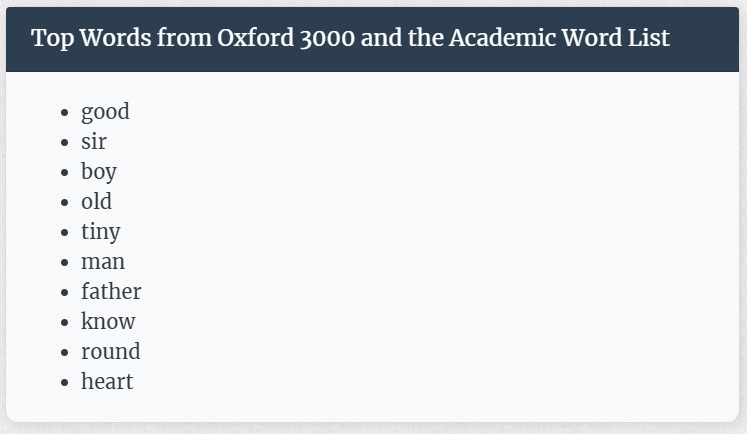Click the word "round"

click(111, 352)
